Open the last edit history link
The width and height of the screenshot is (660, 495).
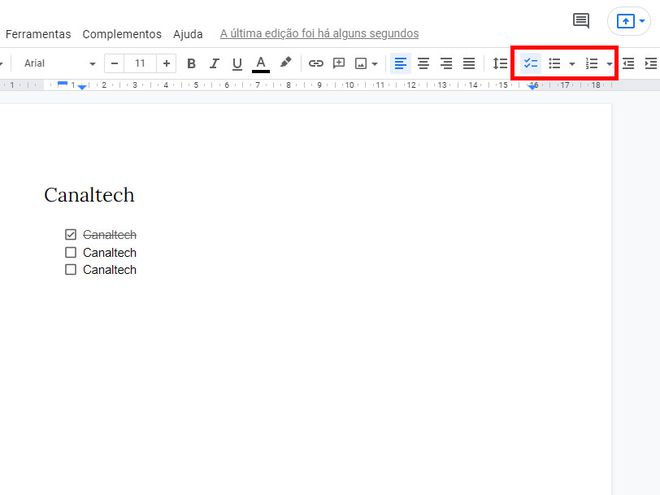point(319,33)
